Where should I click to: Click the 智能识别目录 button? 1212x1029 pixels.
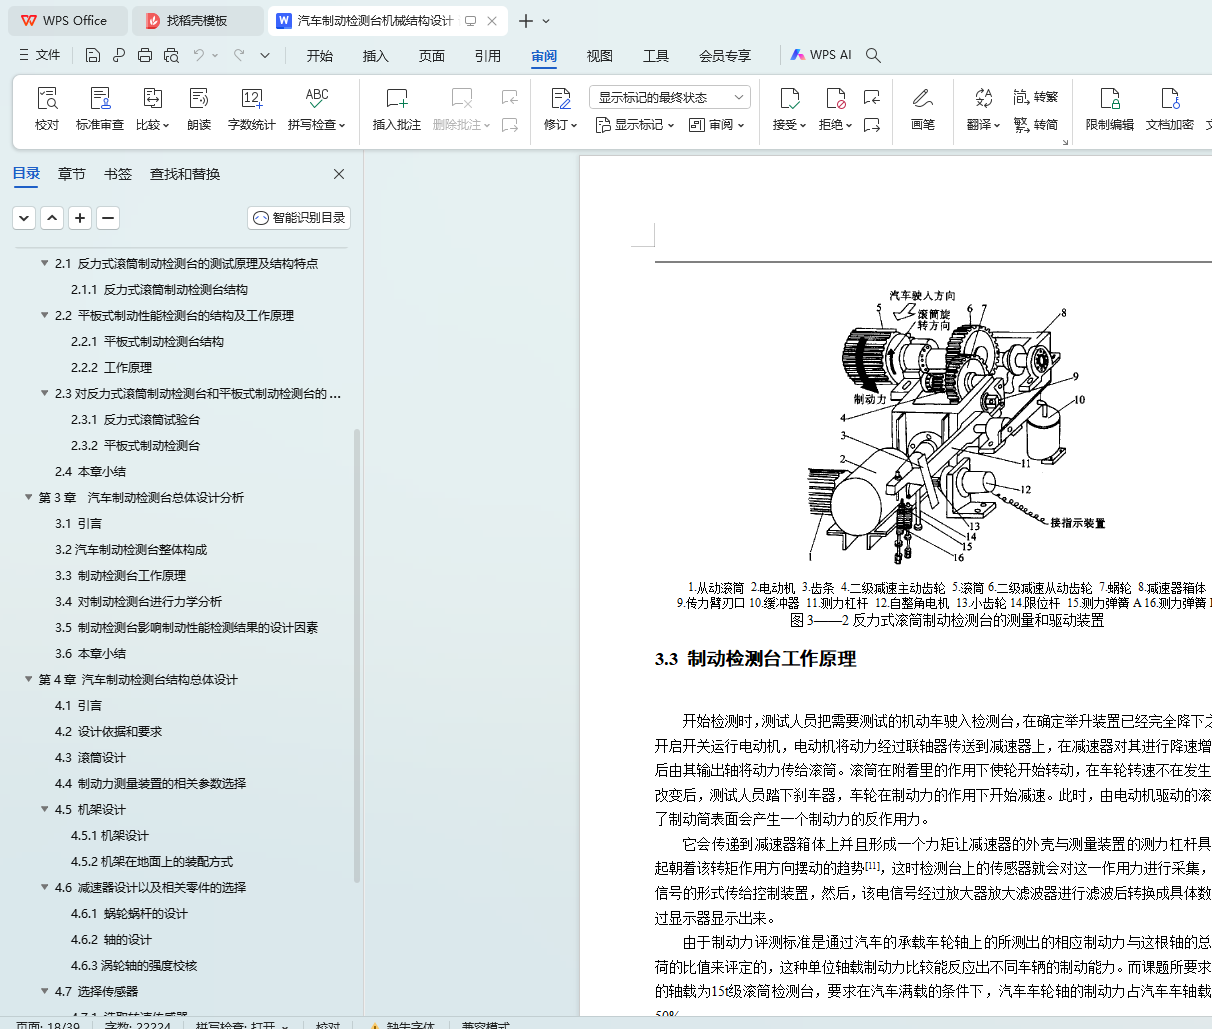click(299, 218)
